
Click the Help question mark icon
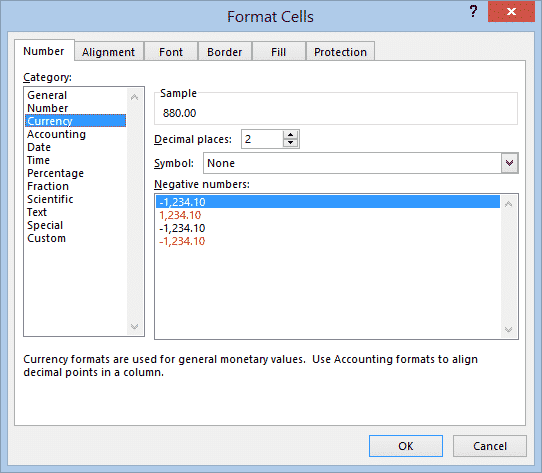[473, 11]
